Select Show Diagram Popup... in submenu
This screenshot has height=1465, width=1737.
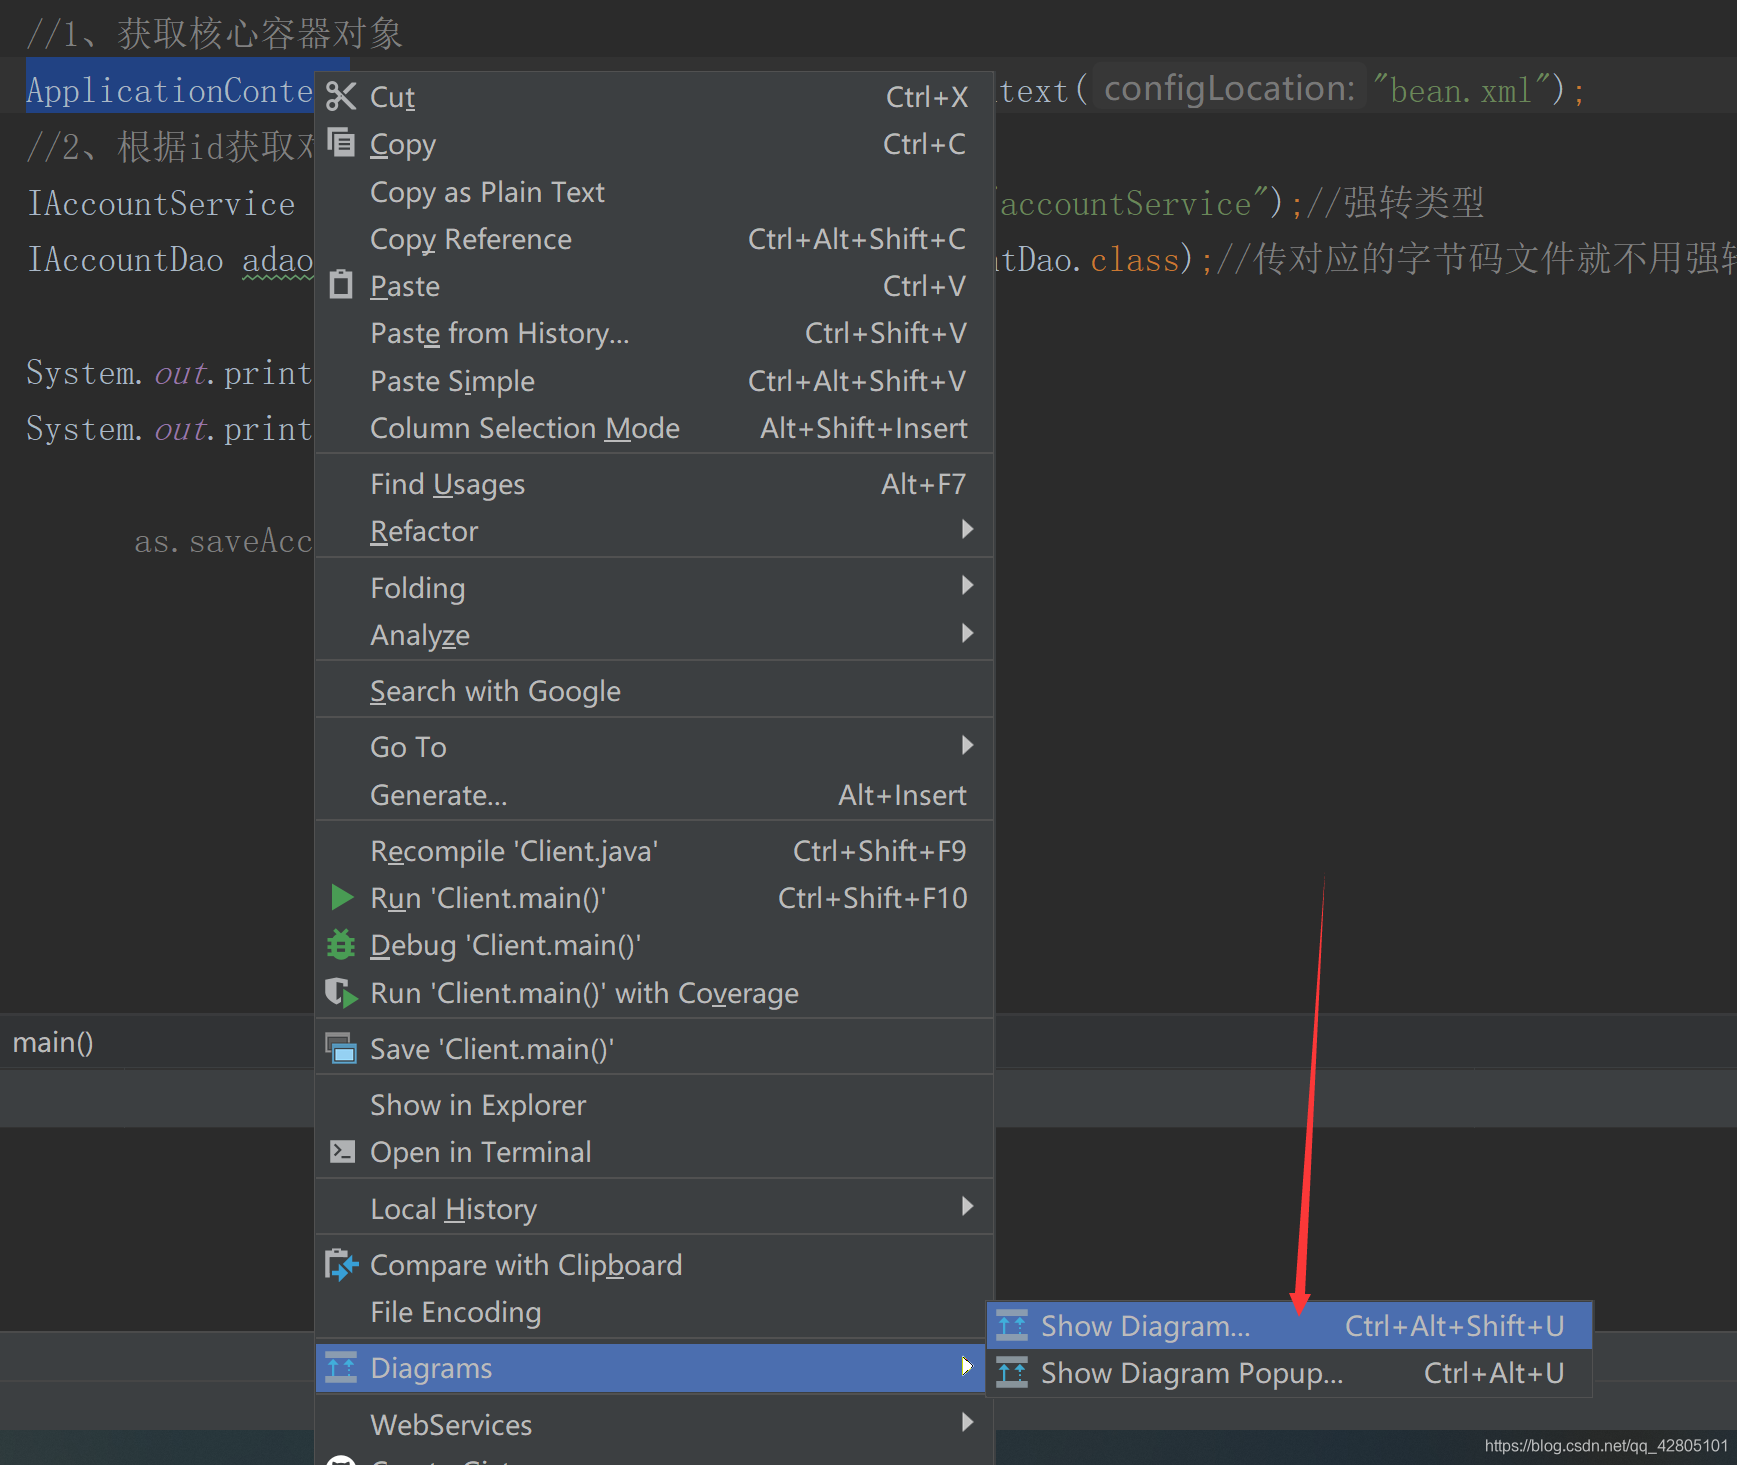pyautogui.click(x=1289, y=1373)
